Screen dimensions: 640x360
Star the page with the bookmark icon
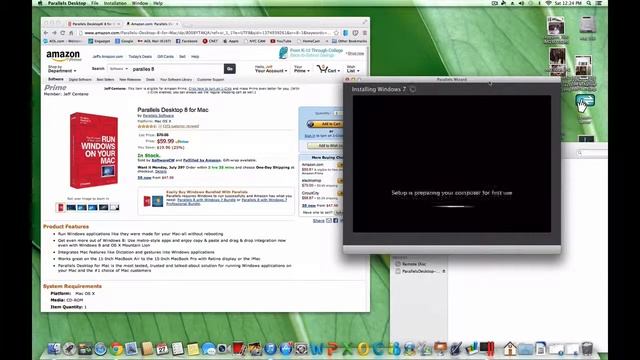click(336, 33)
